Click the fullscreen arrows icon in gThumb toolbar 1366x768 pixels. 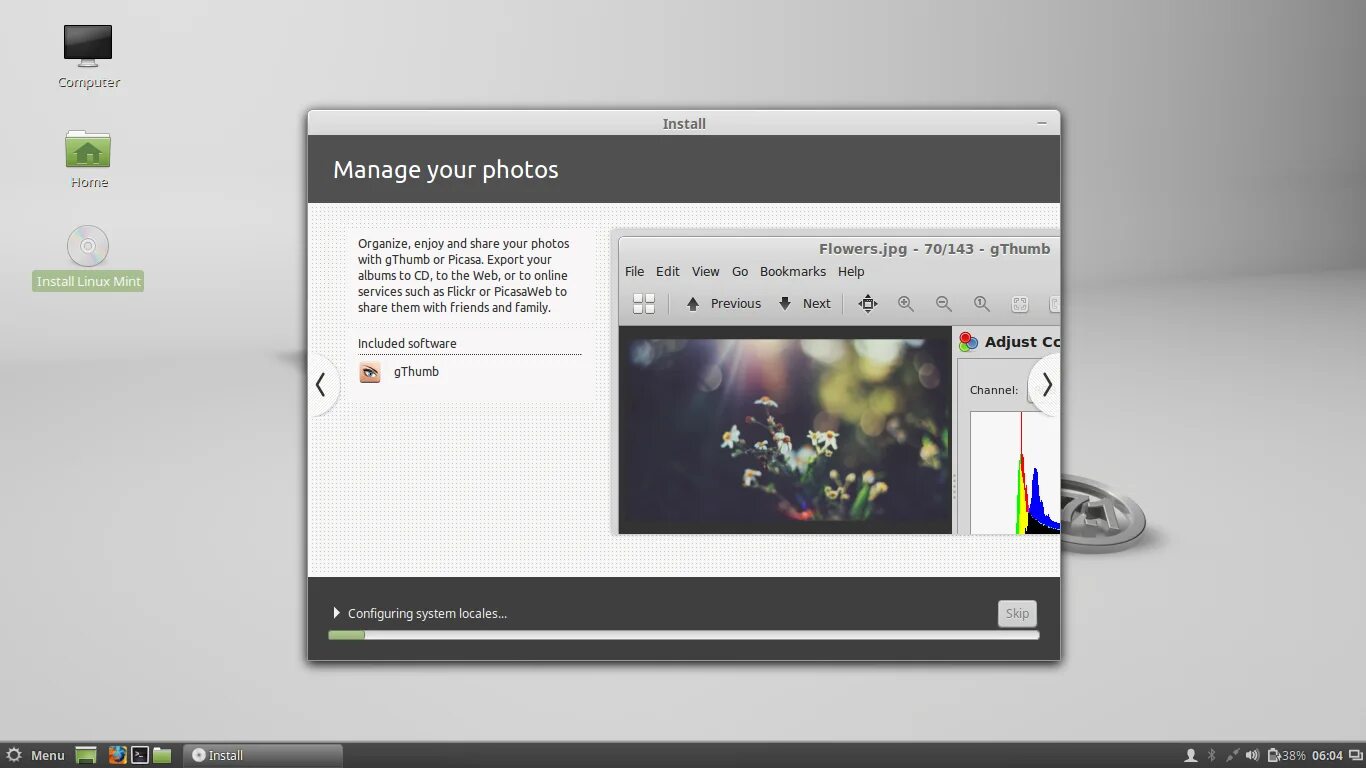pos(868,304)
